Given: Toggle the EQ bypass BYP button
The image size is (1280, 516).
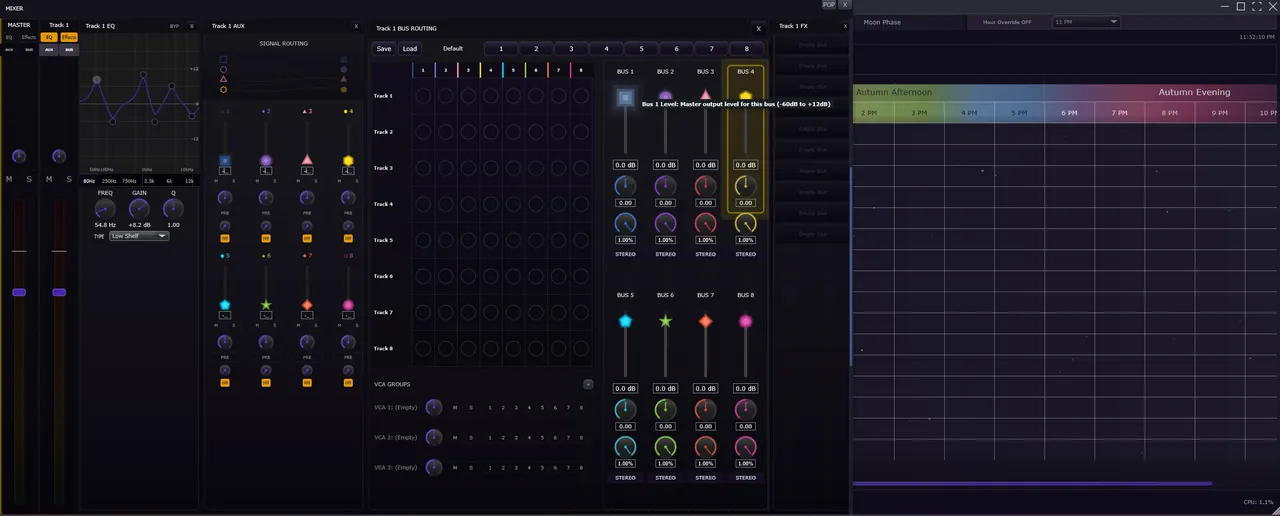Looking at the screenshot, I should tap(174, 26).
